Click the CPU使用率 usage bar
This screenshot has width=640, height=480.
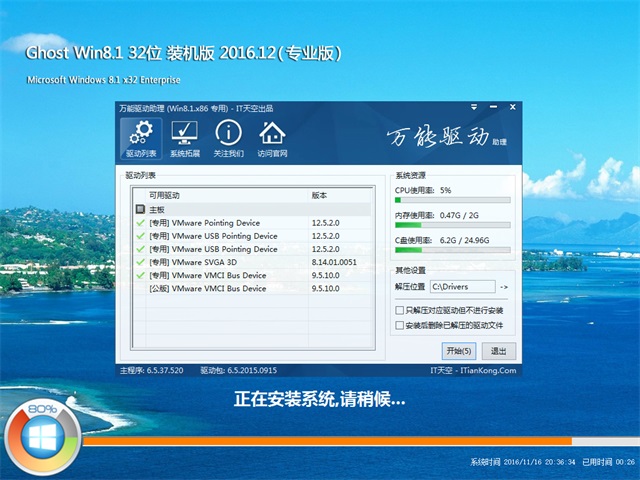tap(452, 201)
